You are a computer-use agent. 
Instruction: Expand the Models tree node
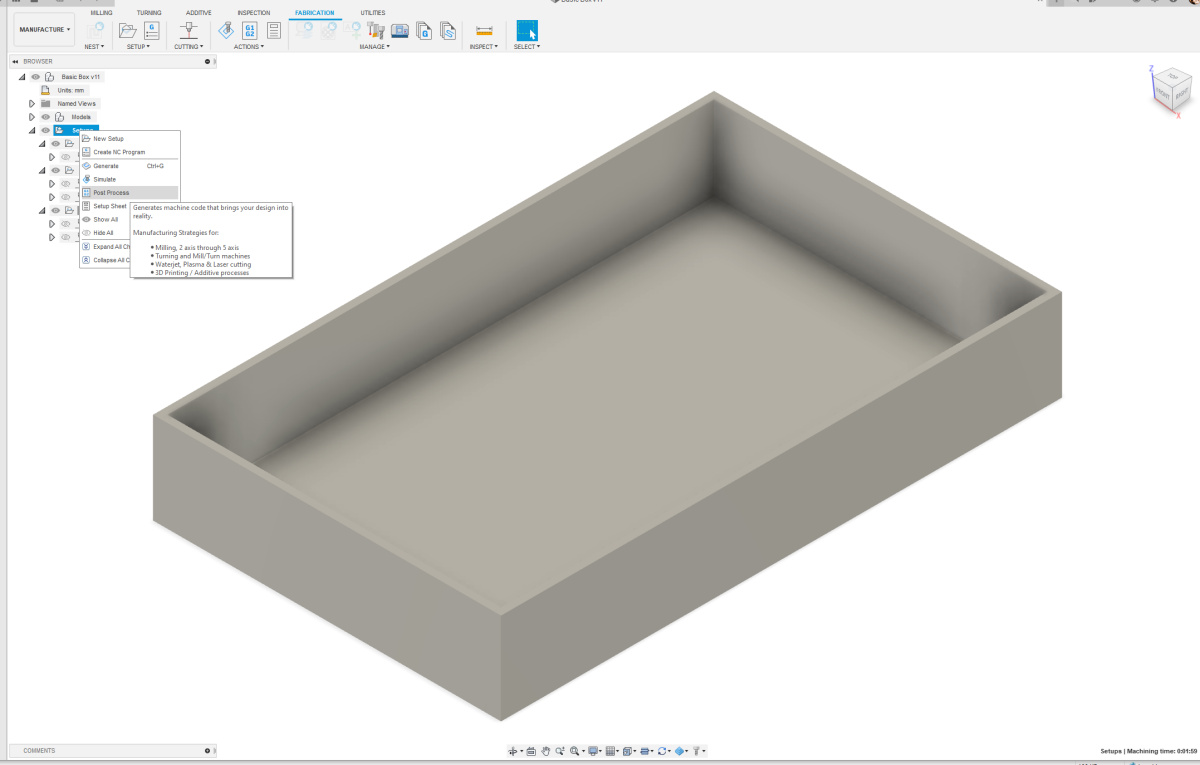click(x=32, y=117)
